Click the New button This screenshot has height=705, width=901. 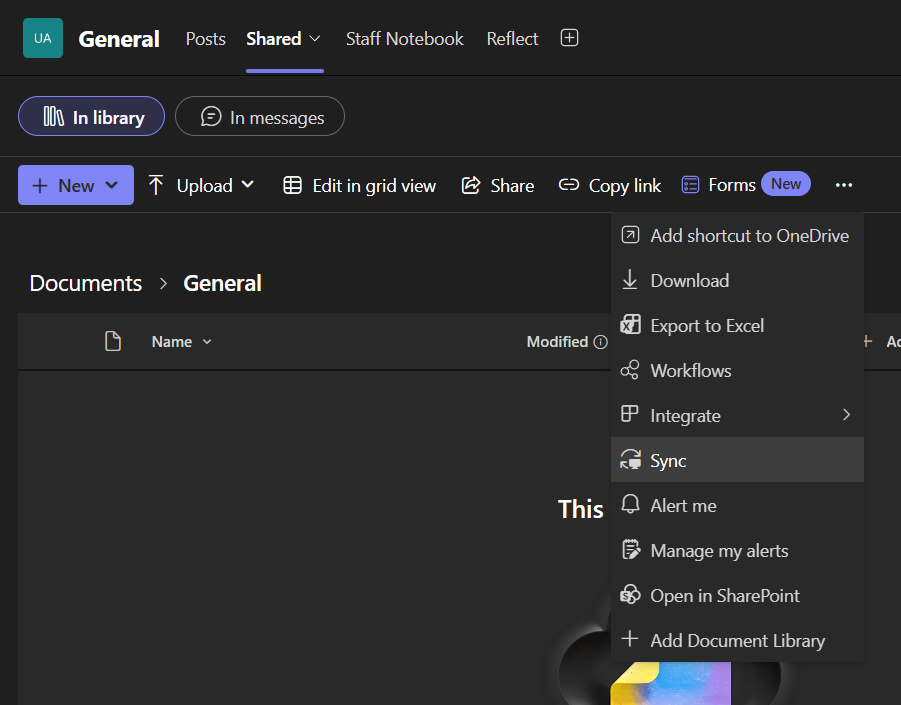75,185
